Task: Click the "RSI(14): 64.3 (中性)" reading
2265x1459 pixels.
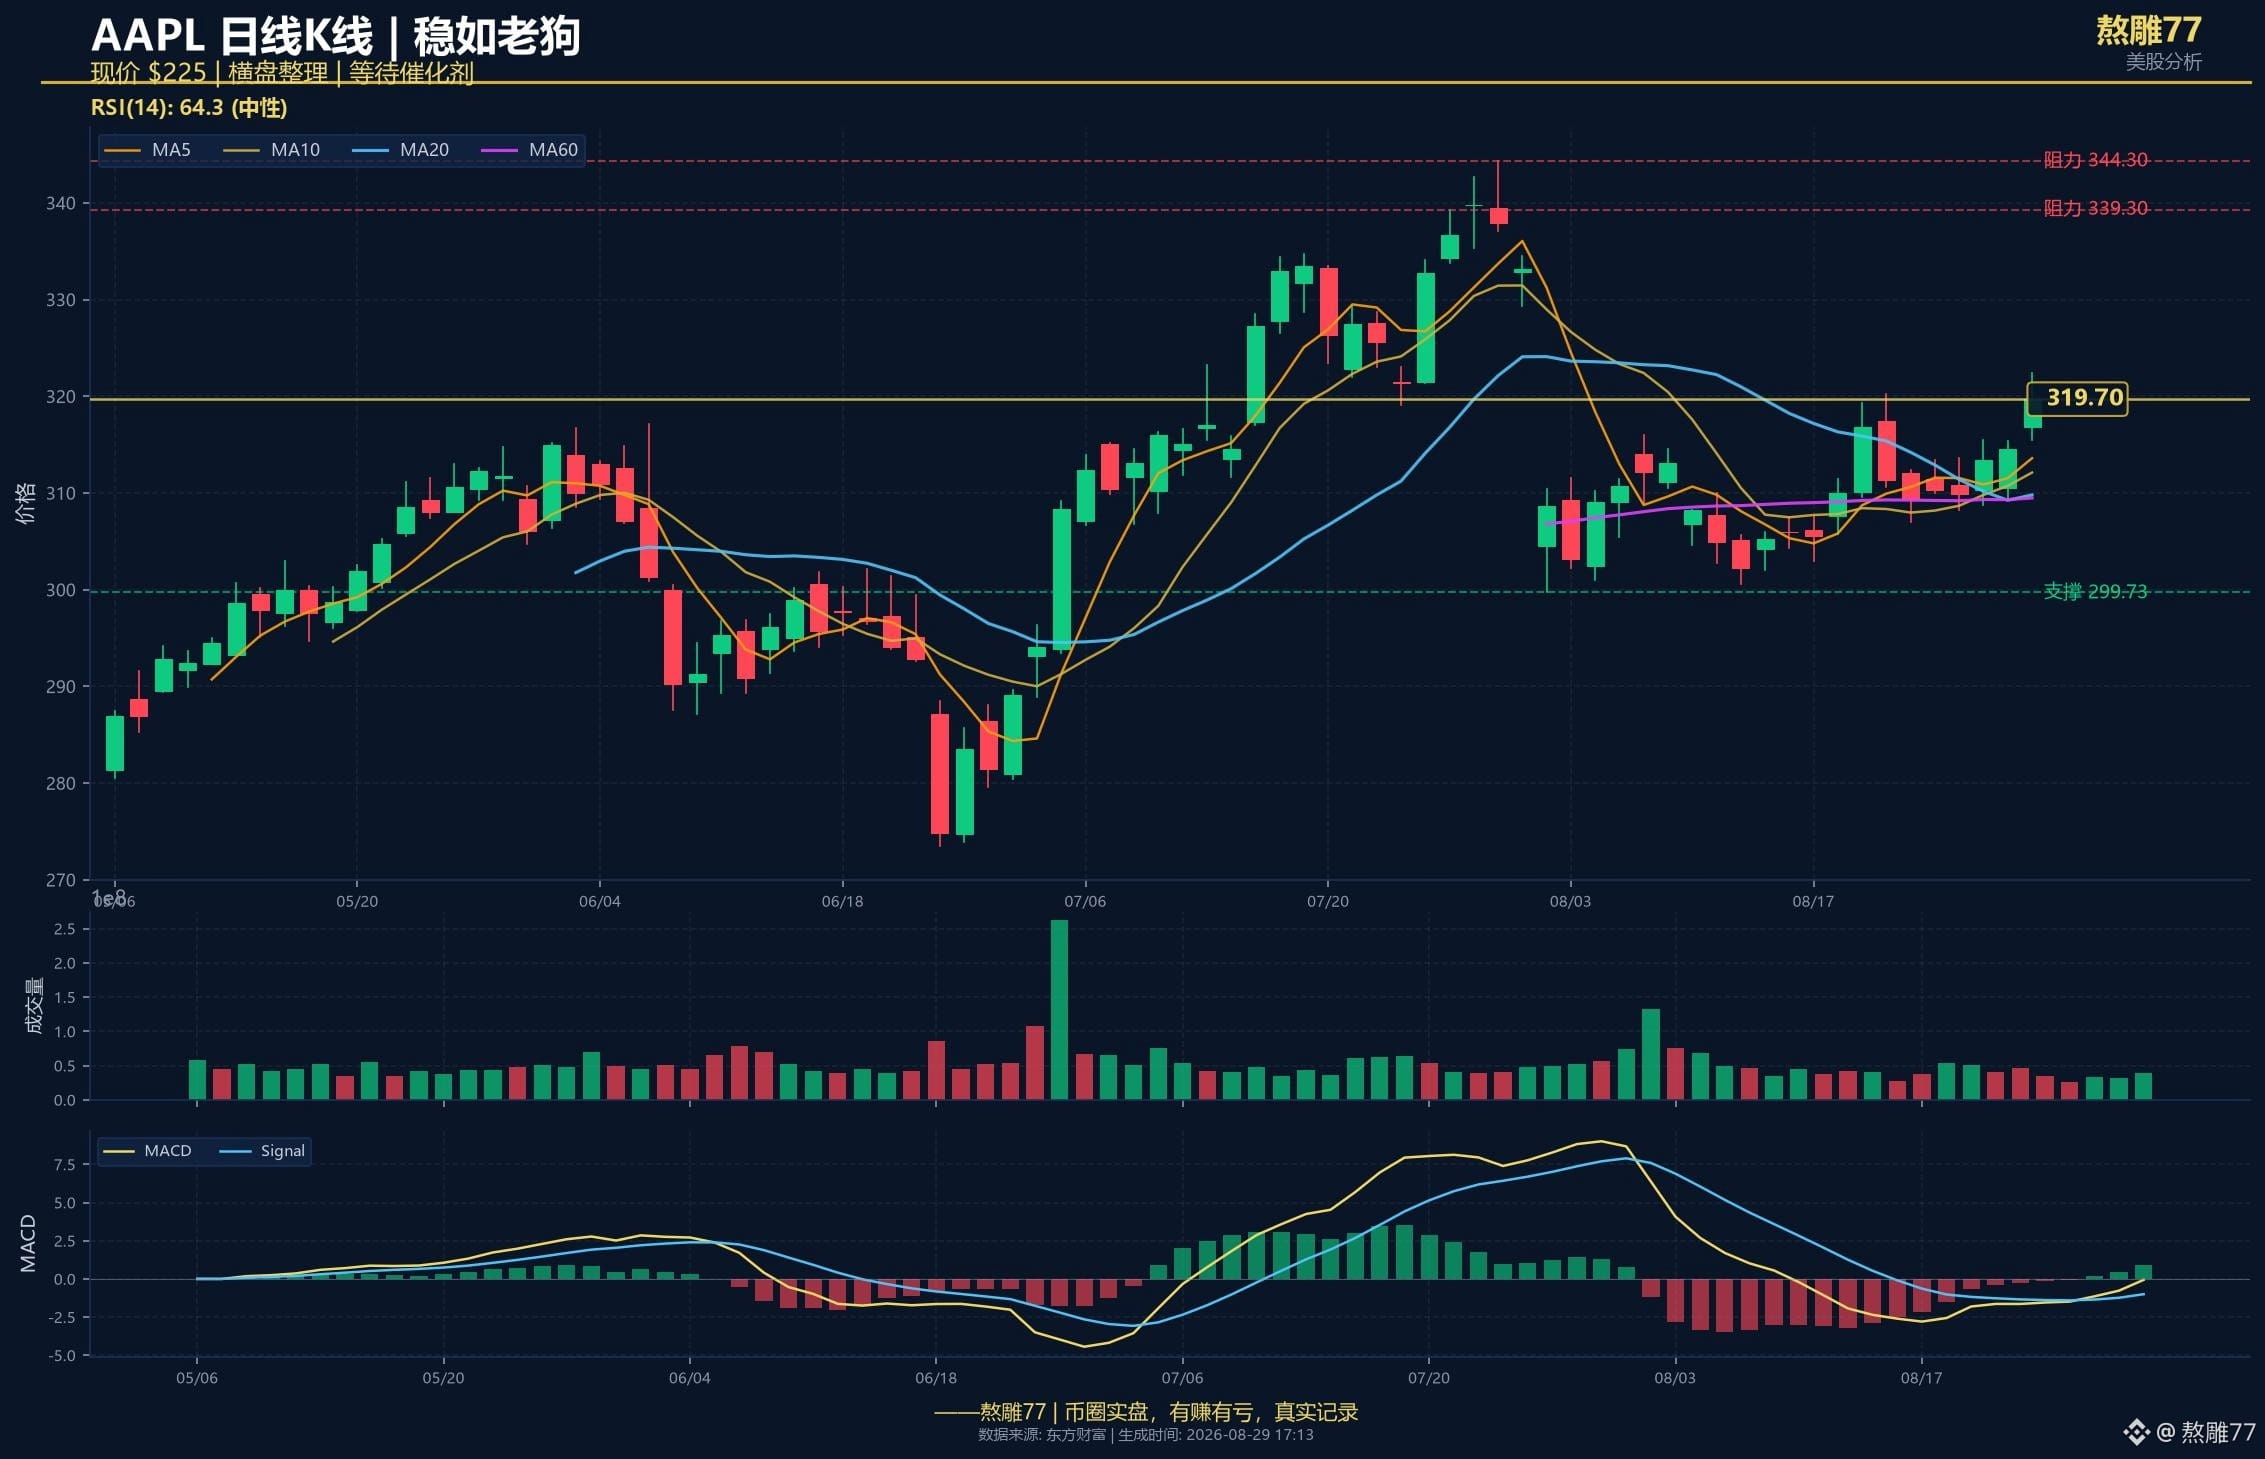Action: (x=189, y=107)
